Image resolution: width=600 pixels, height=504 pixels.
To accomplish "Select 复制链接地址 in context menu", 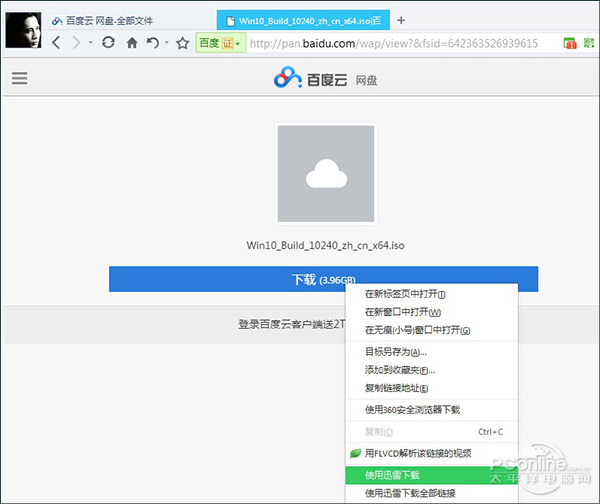I will pyautogui.click(x=432, y=388).
